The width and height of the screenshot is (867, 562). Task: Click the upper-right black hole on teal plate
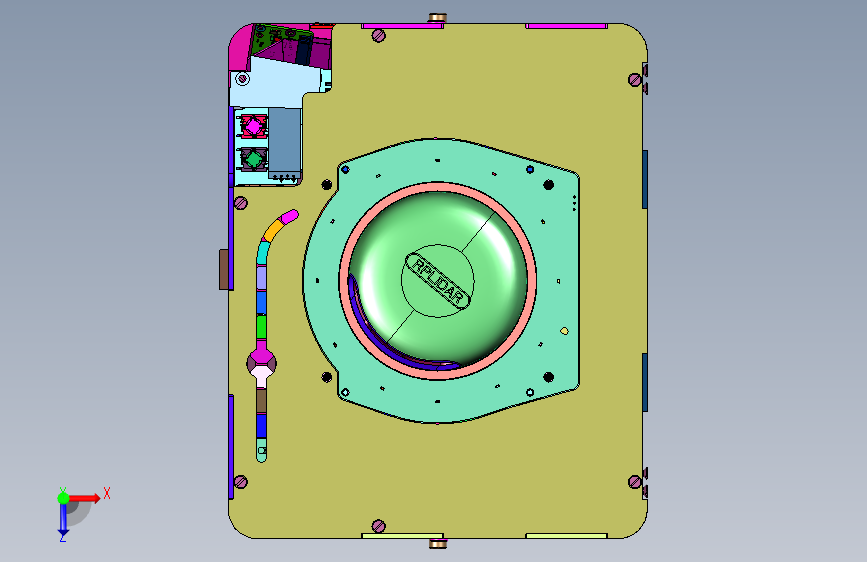coord(549,185)
